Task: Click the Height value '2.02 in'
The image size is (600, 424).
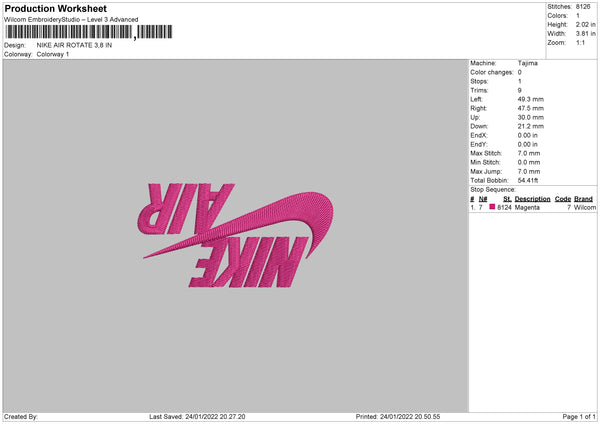Action: point(585,24)
